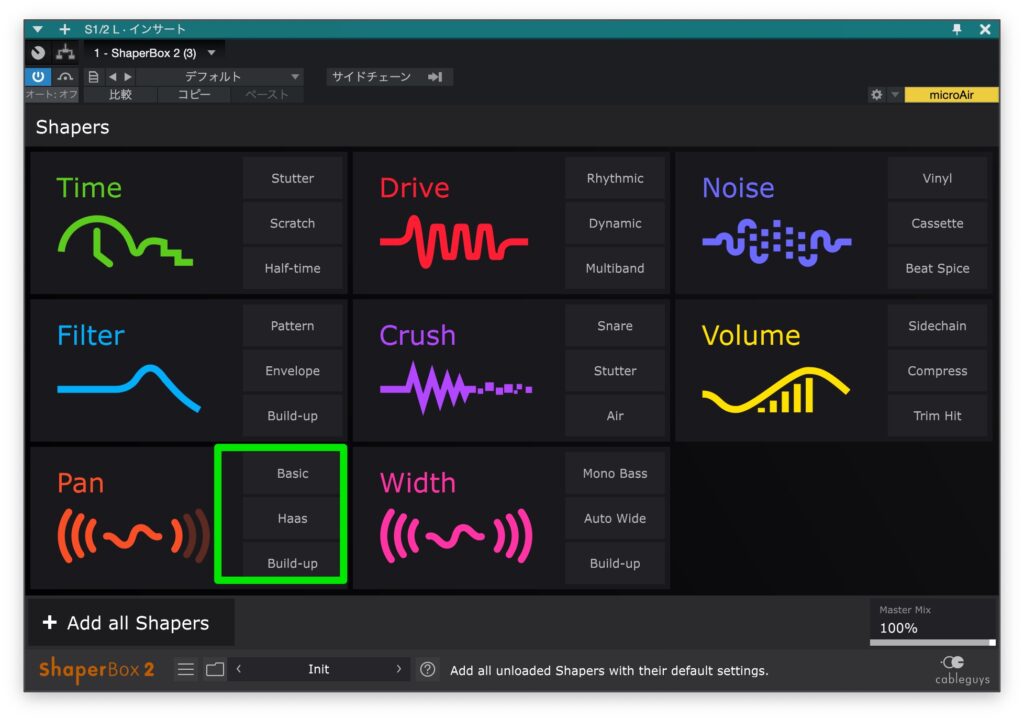Click the Master Mix slider
The height and width of the screenshot is (720, 1024).
coord(932,642)
